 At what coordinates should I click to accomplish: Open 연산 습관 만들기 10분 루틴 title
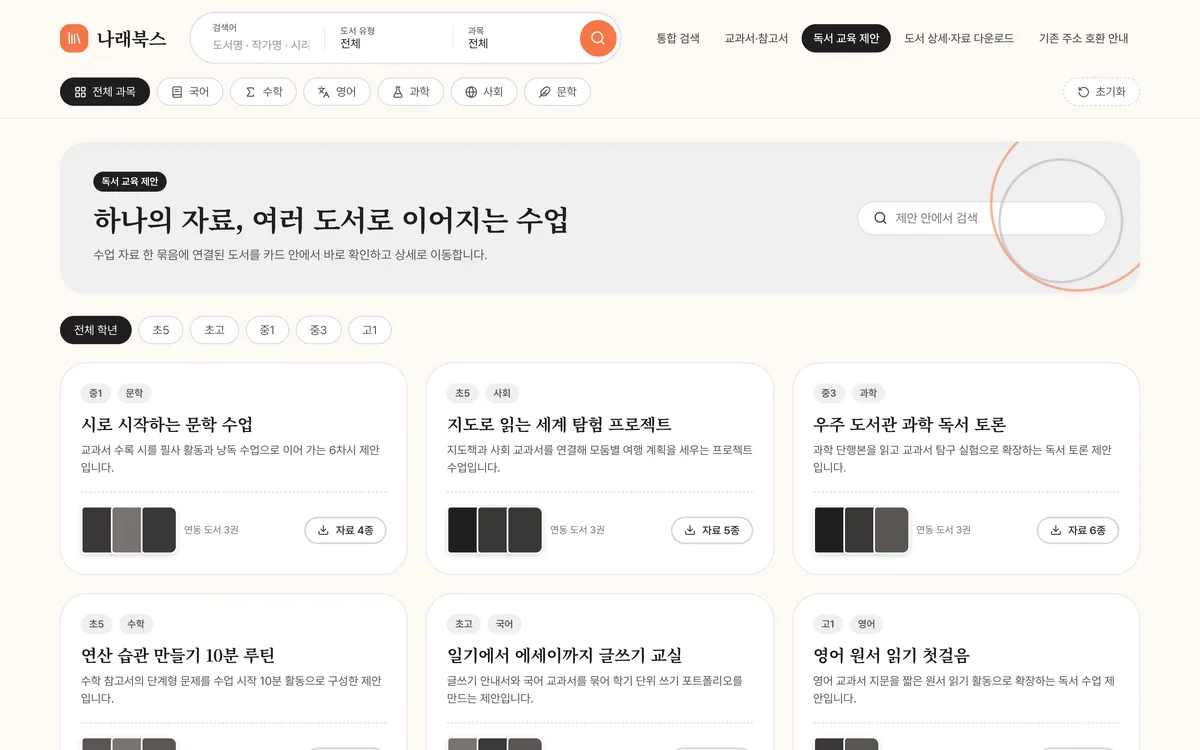click(178, 655)
